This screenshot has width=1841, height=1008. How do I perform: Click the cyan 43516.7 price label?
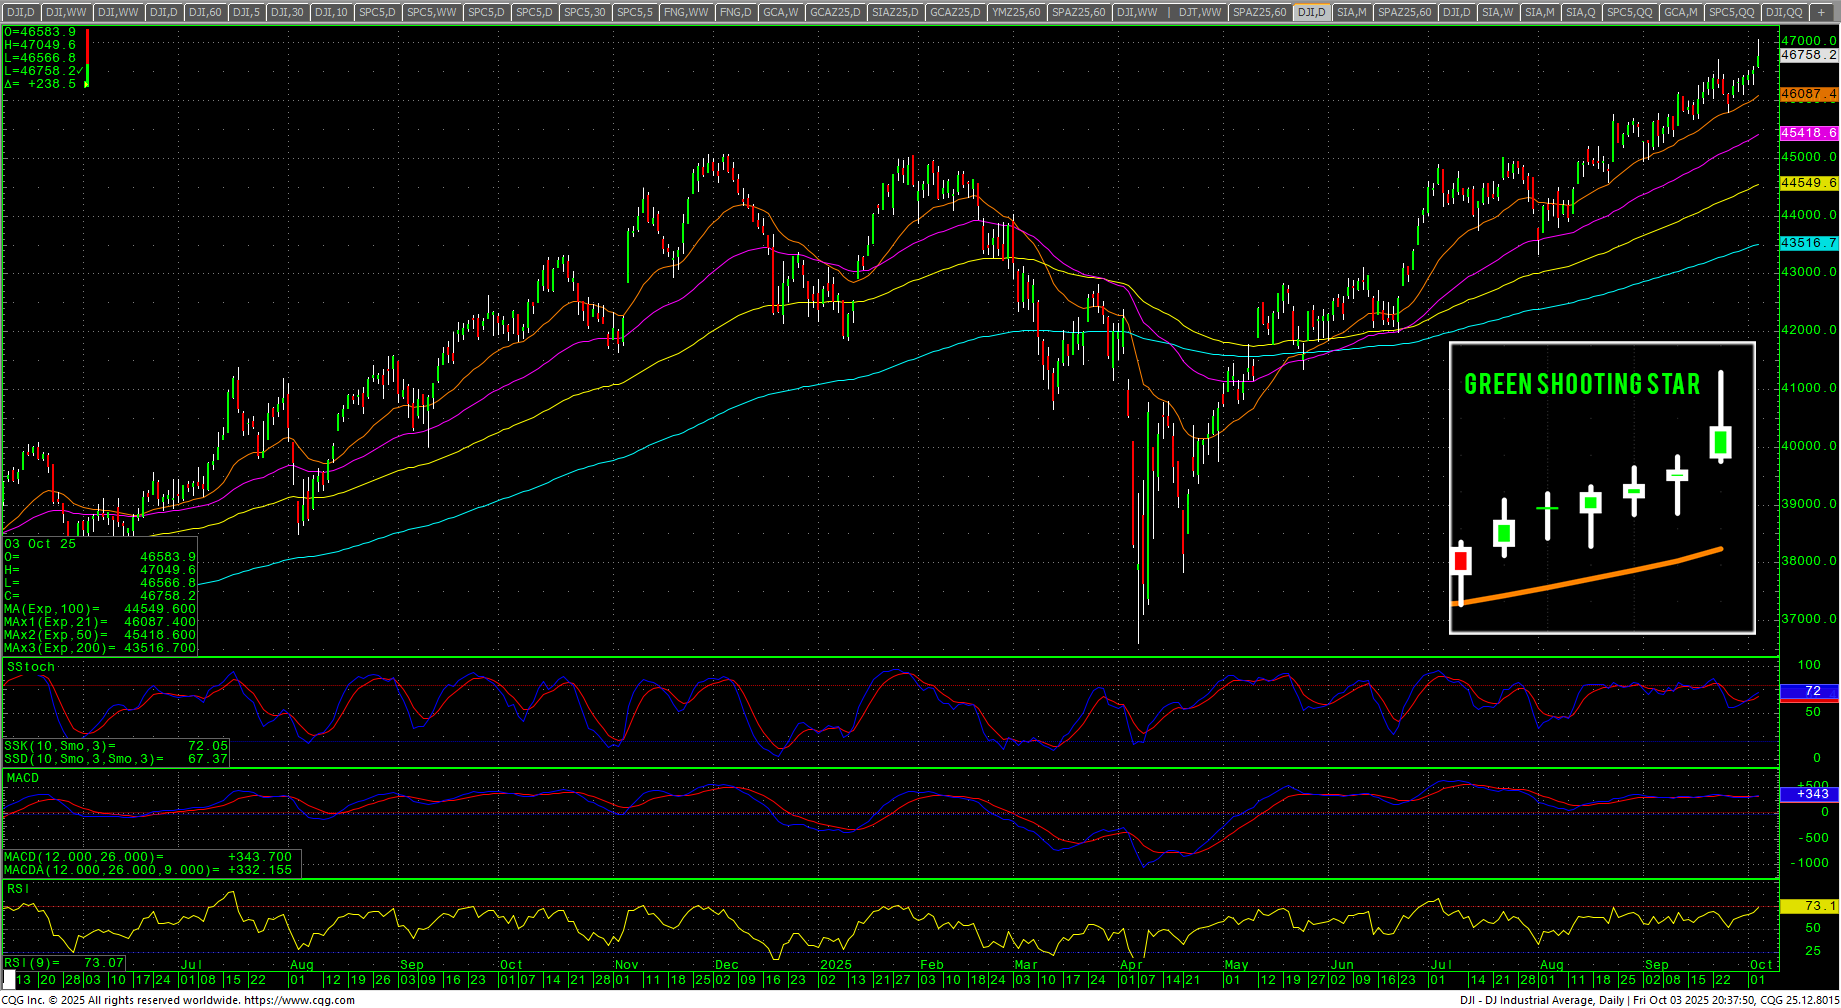pos(1808,243)
